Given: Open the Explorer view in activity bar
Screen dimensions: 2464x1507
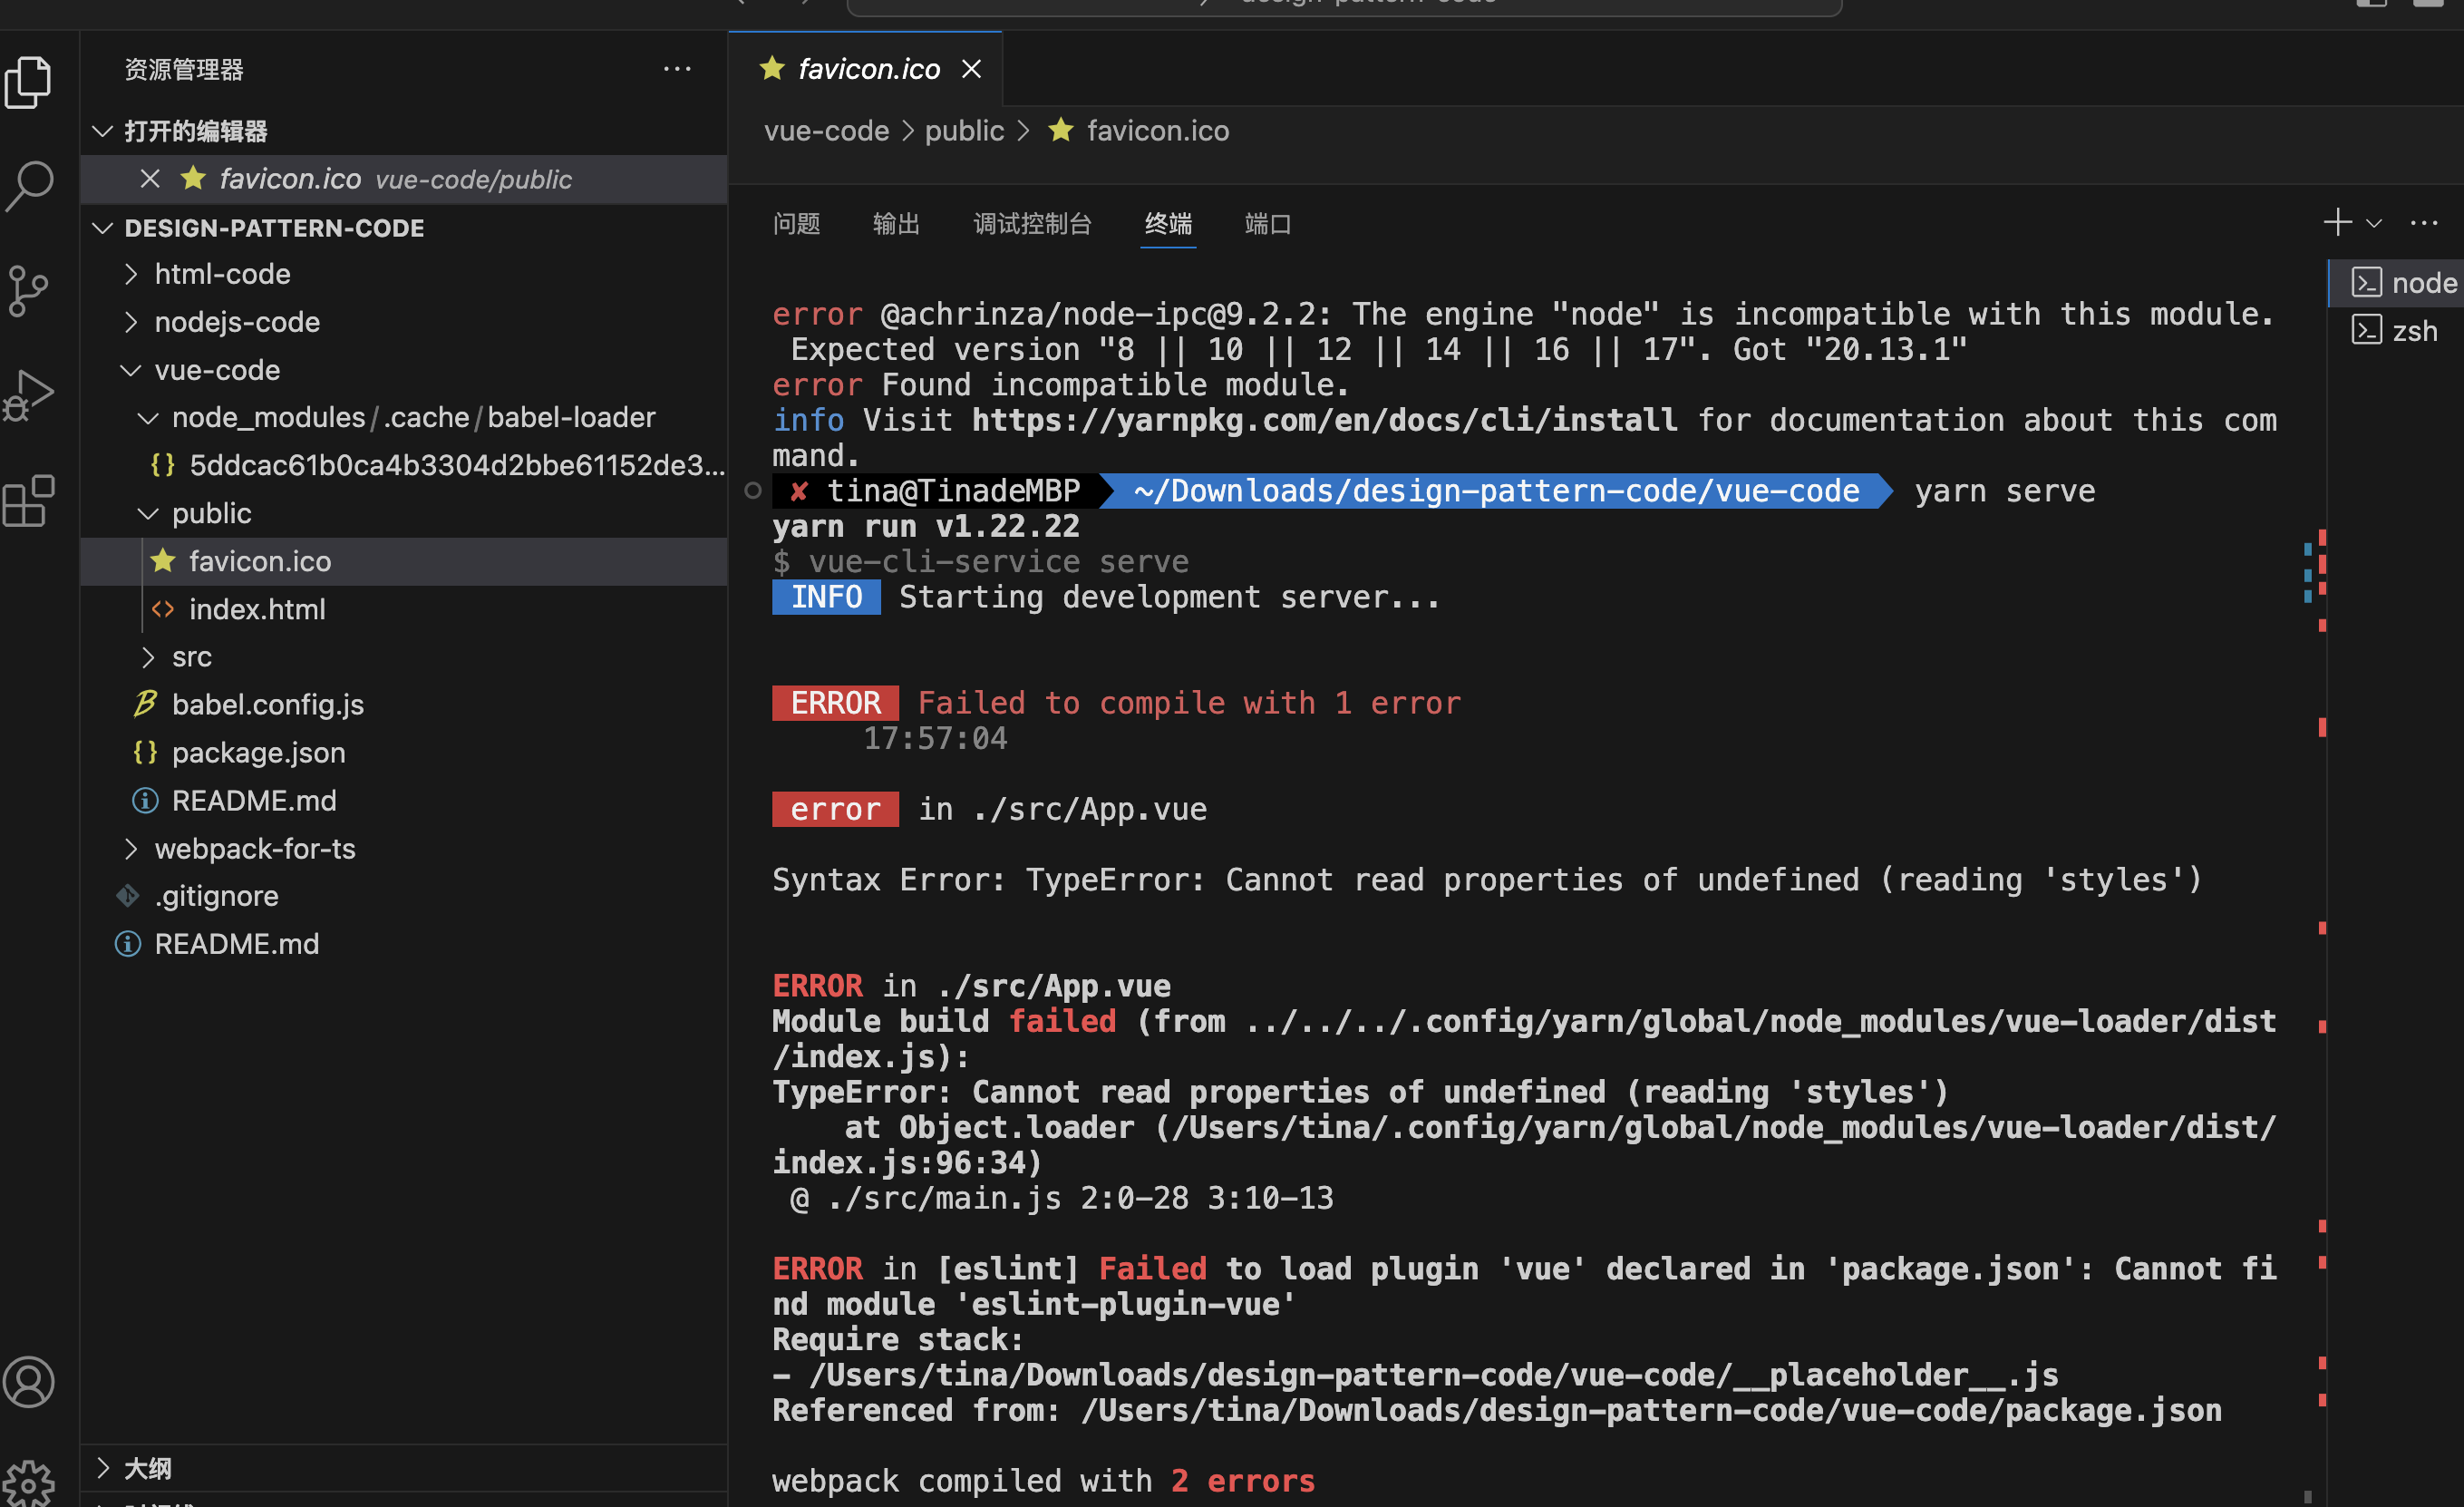Looking at the screenshot, I should pos(29,82).
